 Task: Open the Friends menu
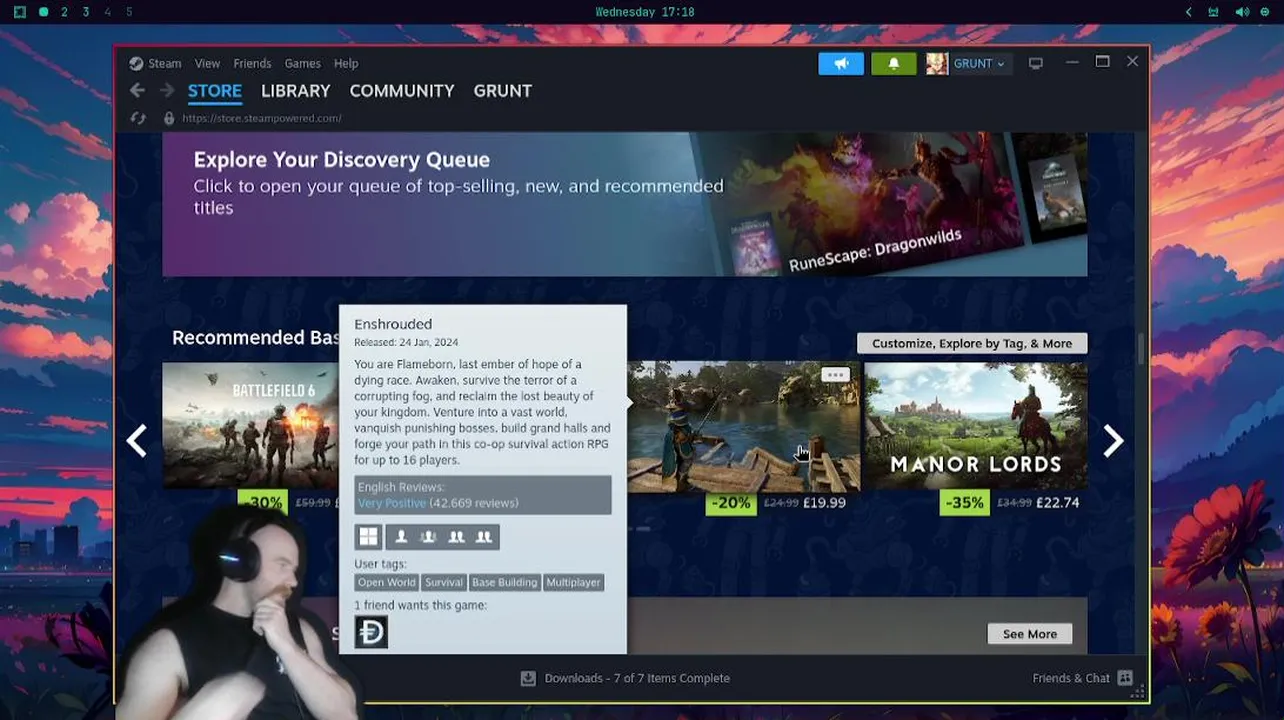(252, 63)
